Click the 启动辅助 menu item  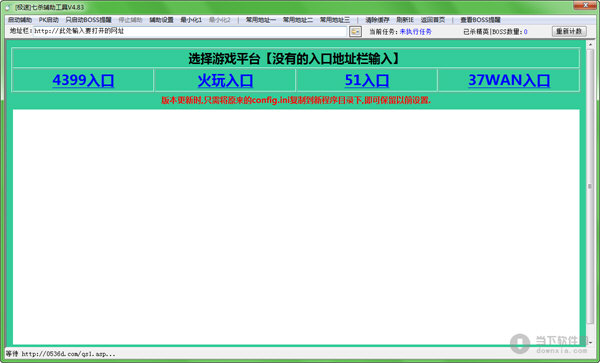click(20, 20)
